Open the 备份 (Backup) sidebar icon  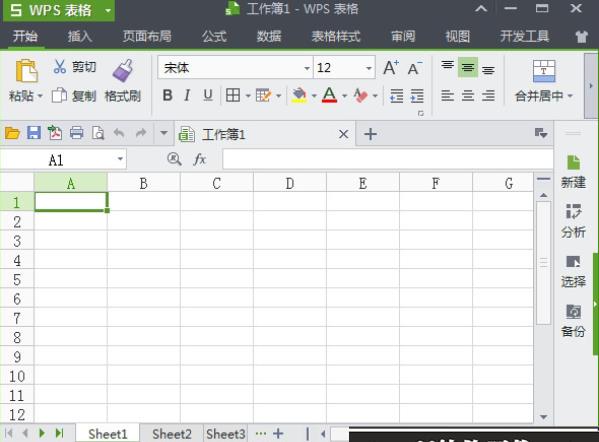pyautogui.click(x=573, y=321)
